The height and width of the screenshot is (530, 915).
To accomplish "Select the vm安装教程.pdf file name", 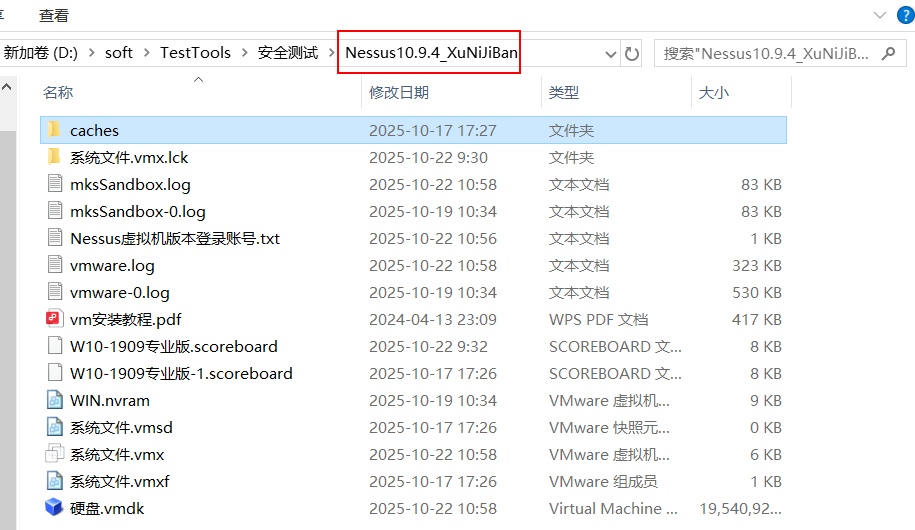I will (x=125, y=319).
